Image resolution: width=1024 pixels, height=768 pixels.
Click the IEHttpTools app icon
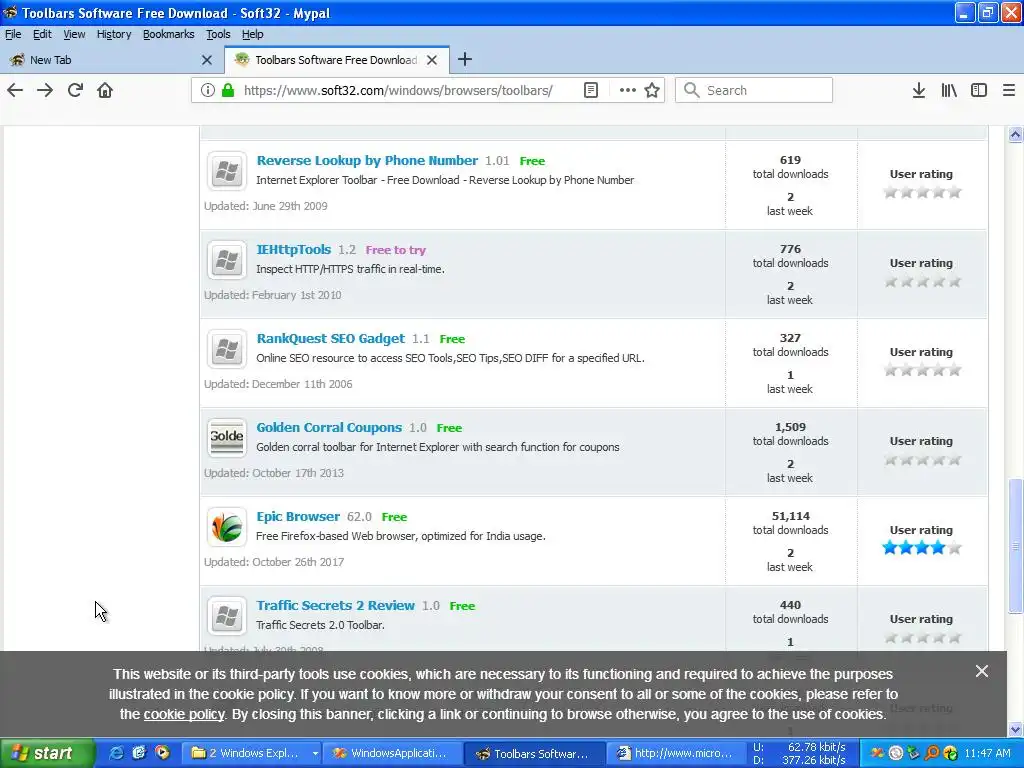tap(227, 260)
